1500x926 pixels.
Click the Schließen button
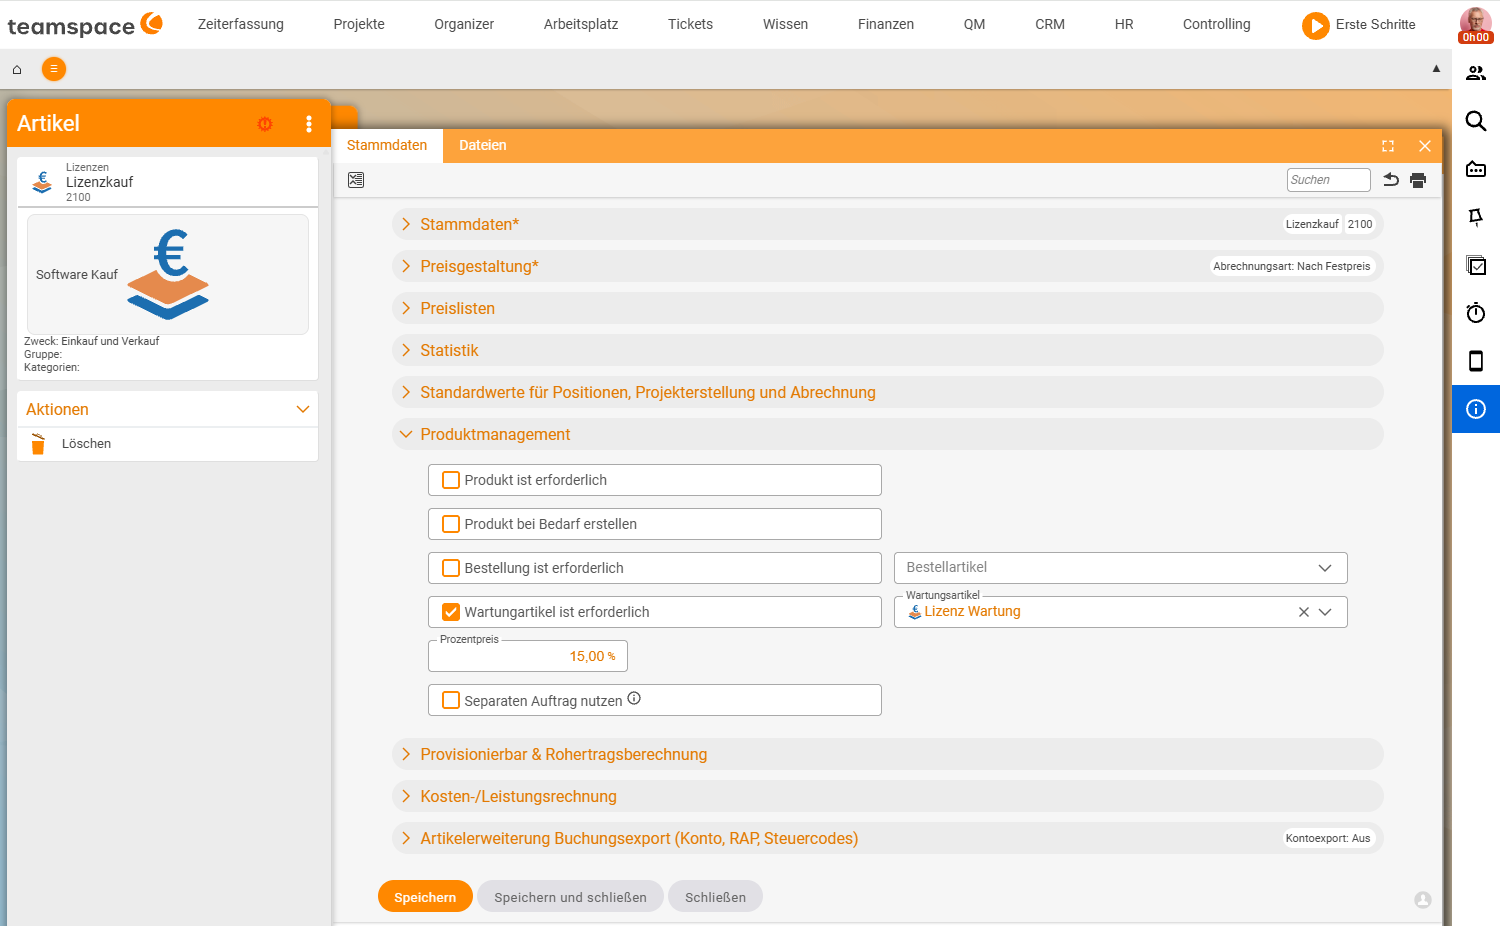[715, 897]
